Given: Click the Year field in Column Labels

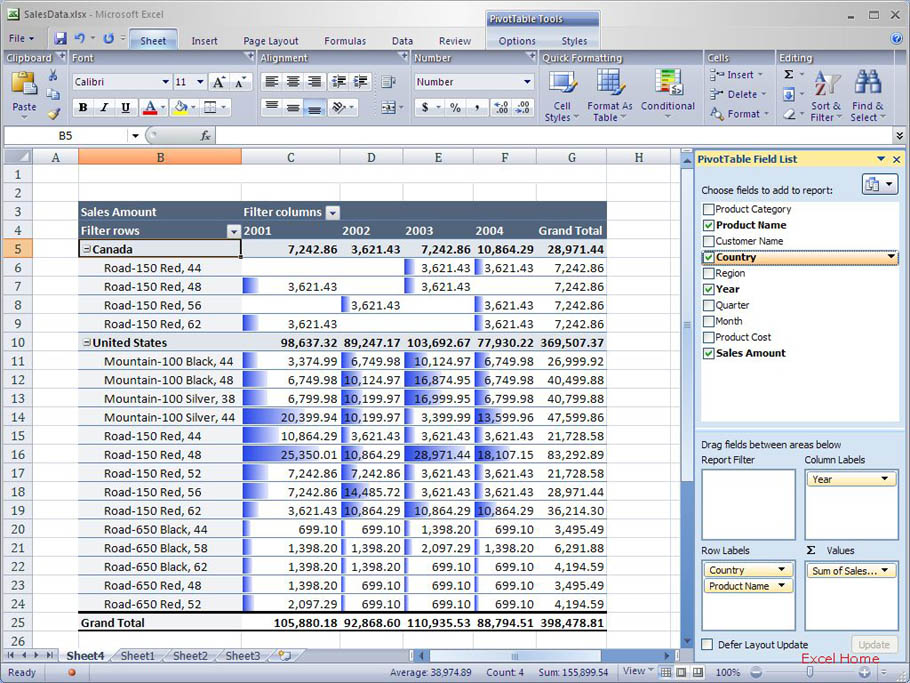Looking at the screenshot, I should pos(849,479).
